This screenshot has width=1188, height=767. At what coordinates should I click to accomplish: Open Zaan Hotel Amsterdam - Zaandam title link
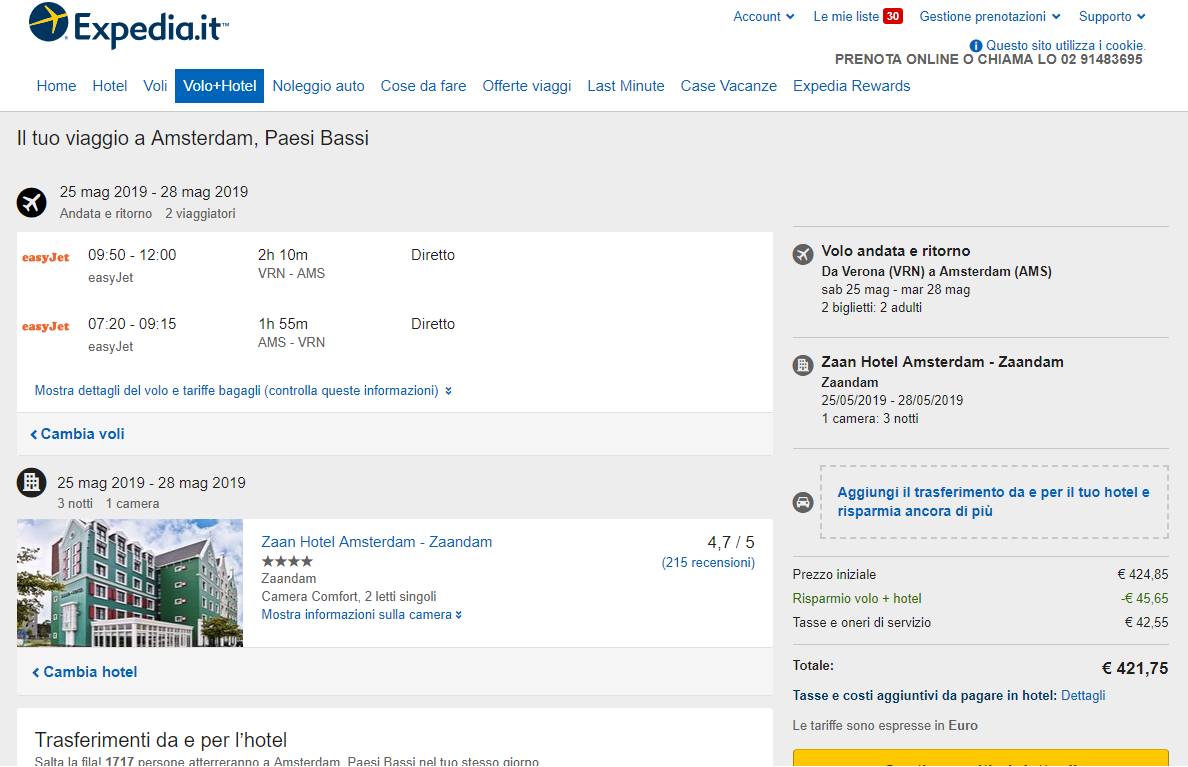coord(377,542)
